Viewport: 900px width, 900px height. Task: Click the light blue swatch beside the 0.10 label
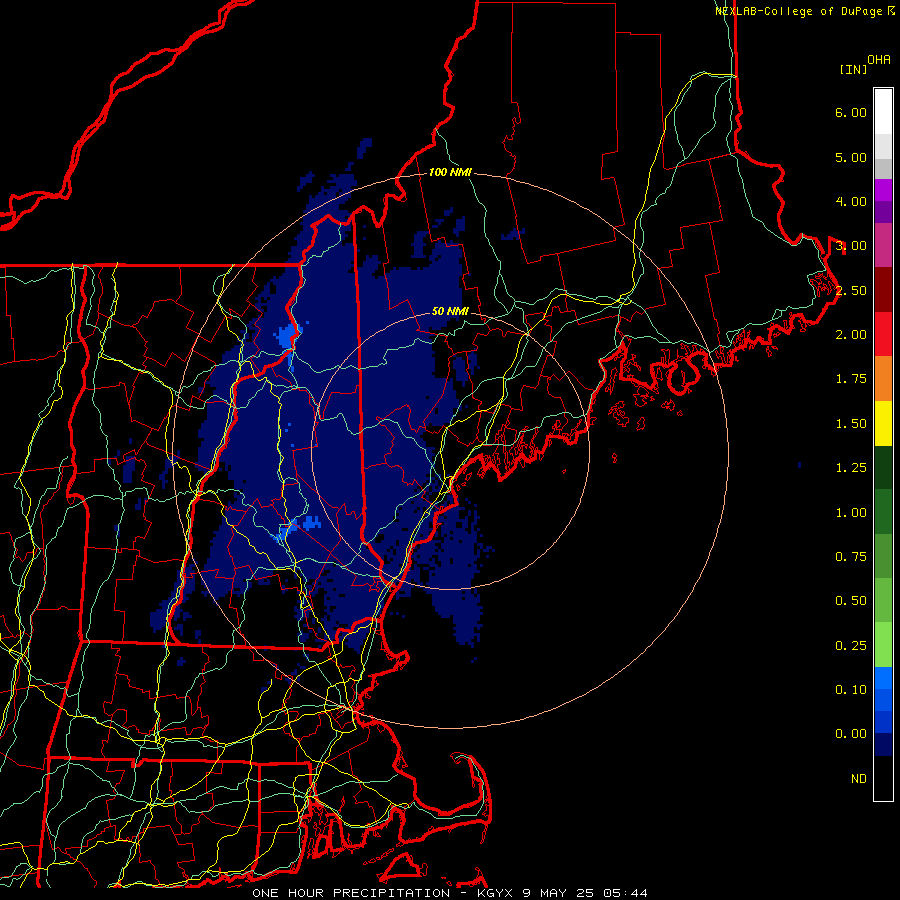[x=883, y=678]
